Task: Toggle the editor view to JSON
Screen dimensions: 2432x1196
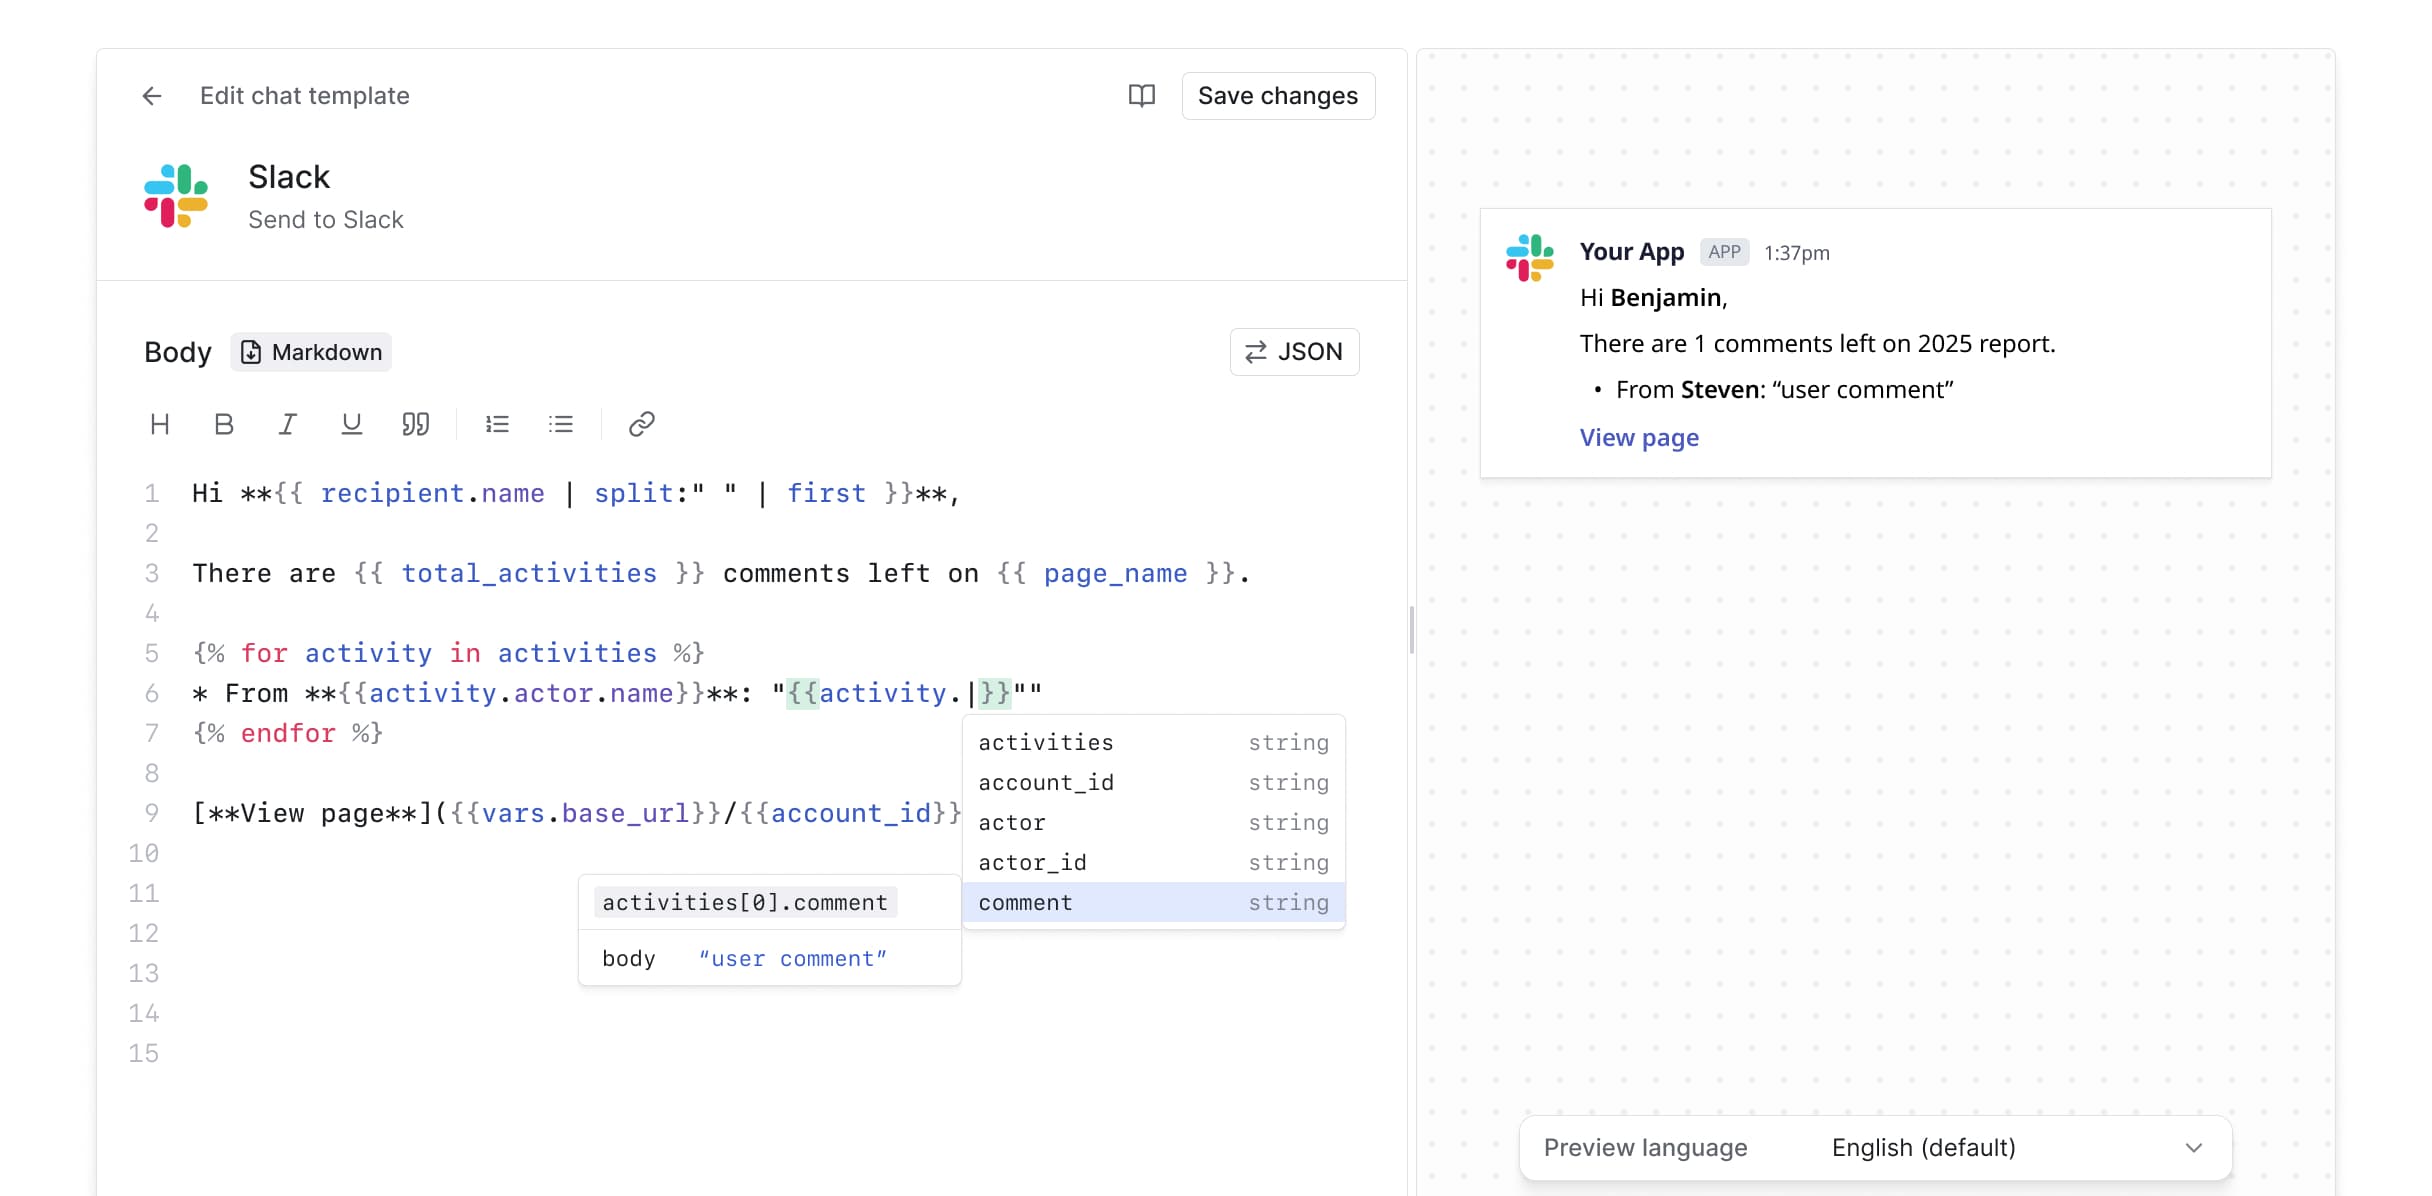Action: click(1294, 352)
